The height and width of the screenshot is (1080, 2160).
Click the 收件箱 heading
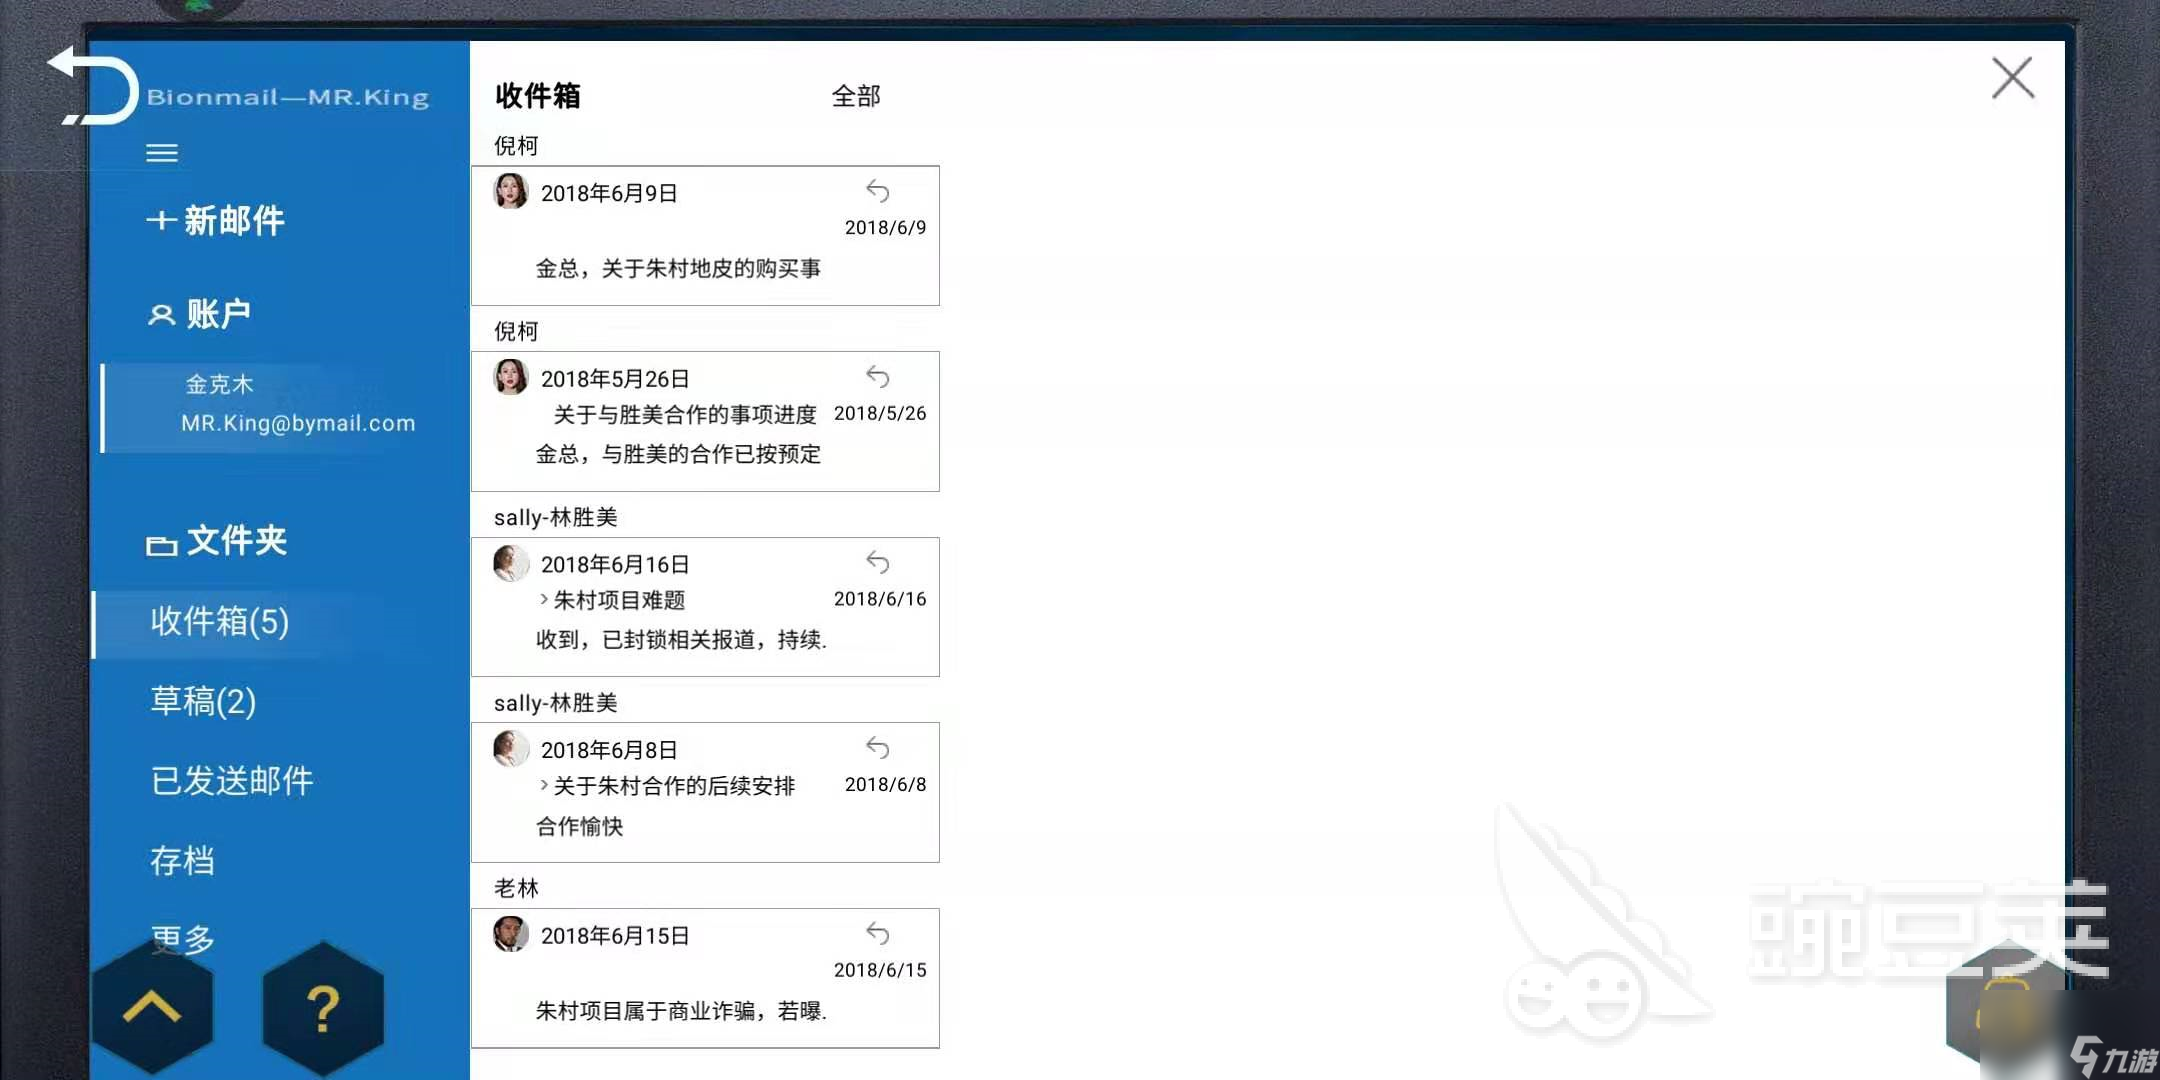point(538,96)
